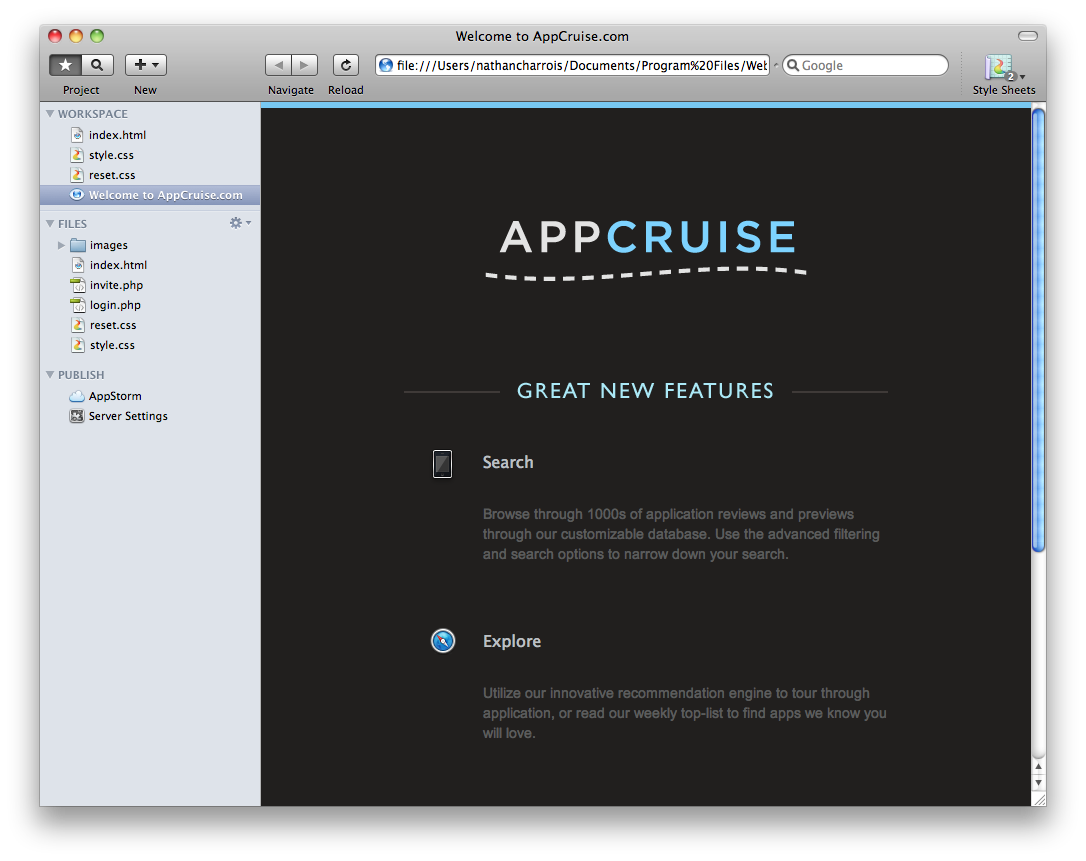
Task: Switch to the Project star view
Action: (x=66, y=65)
